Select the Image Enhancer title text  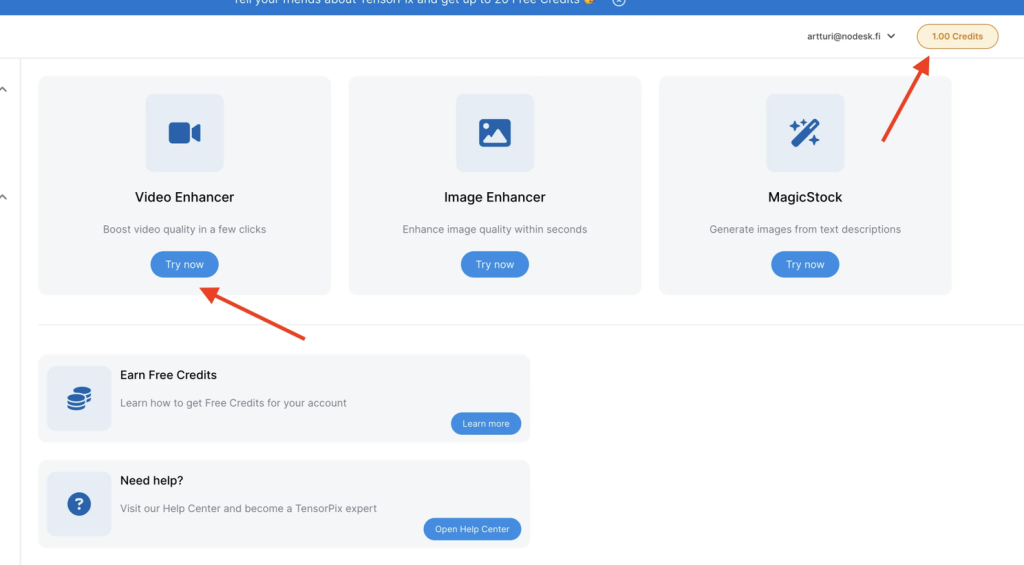click(494, 197)
